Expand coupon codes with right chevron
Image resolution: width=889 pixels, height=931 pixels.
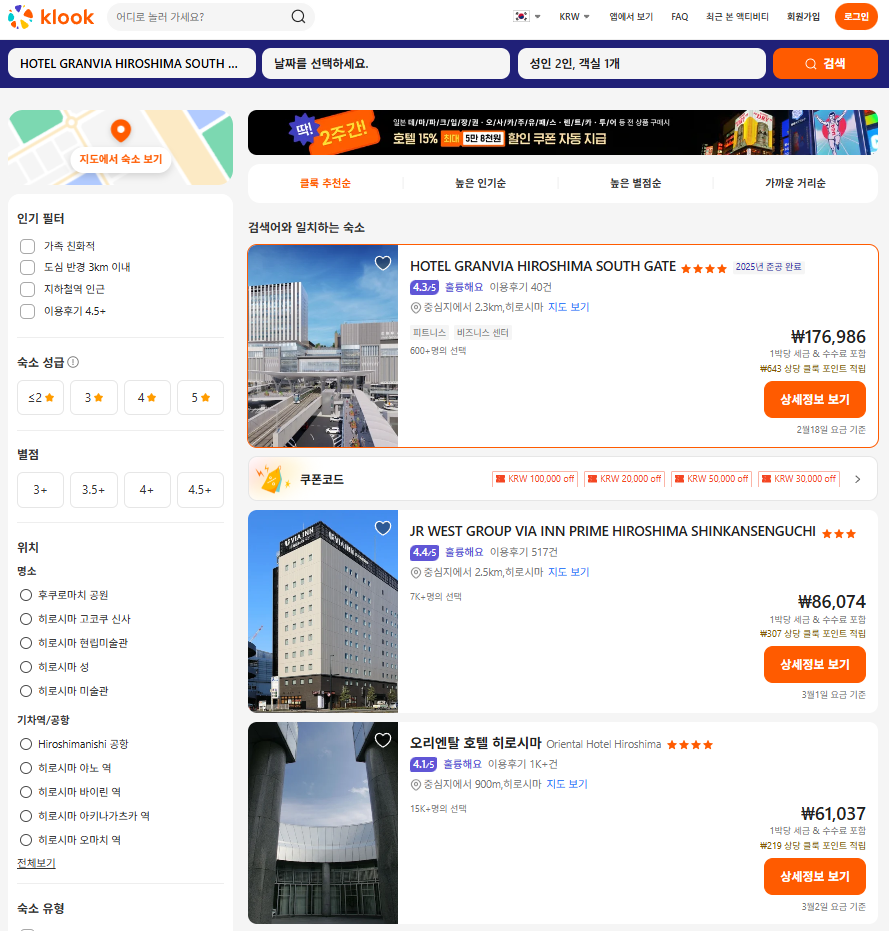(x=858, y=479)
